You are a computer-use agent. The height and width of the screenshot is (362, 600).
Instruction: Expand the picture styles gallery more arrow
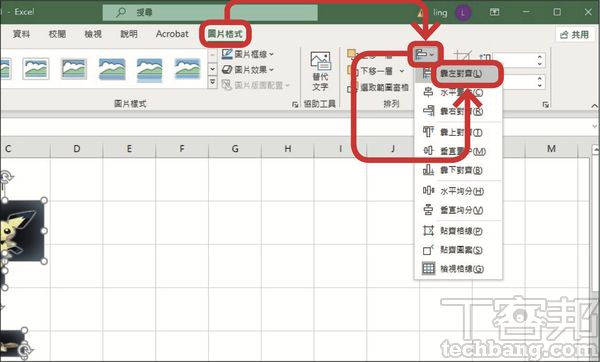[212, 83]
